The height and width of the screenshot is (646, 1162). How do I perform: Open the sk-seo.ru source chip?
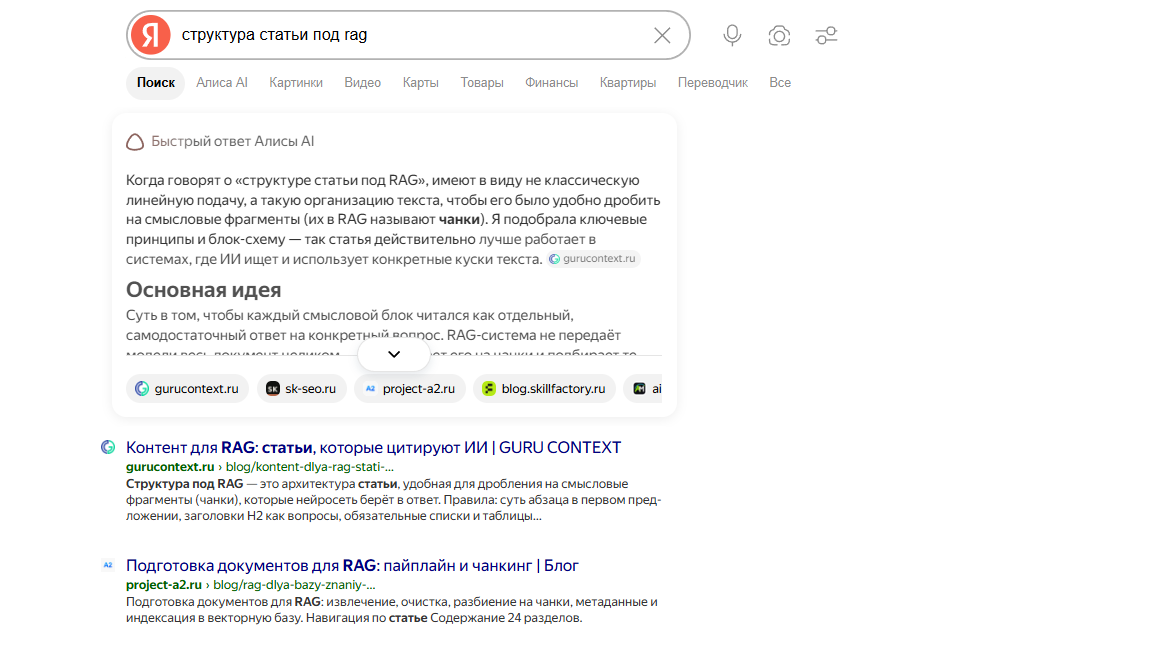(x=302, y=388)
